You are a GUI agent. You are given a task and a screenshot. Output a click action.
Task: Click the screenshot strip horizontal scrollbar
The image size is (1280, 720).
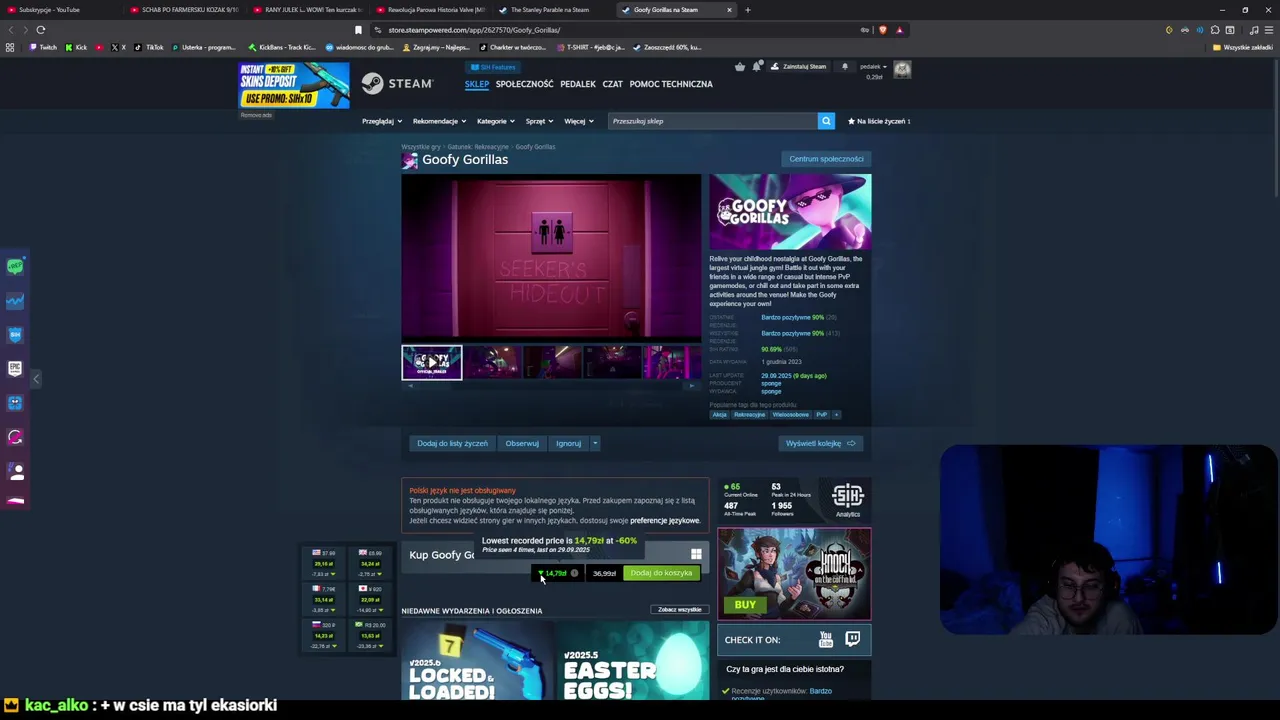tap(551, 386)
